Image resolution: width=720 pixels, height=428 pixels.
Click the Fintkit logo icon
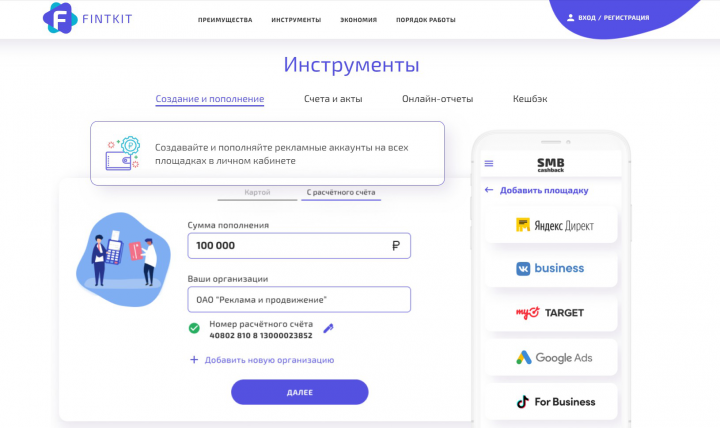click(60, 18)
